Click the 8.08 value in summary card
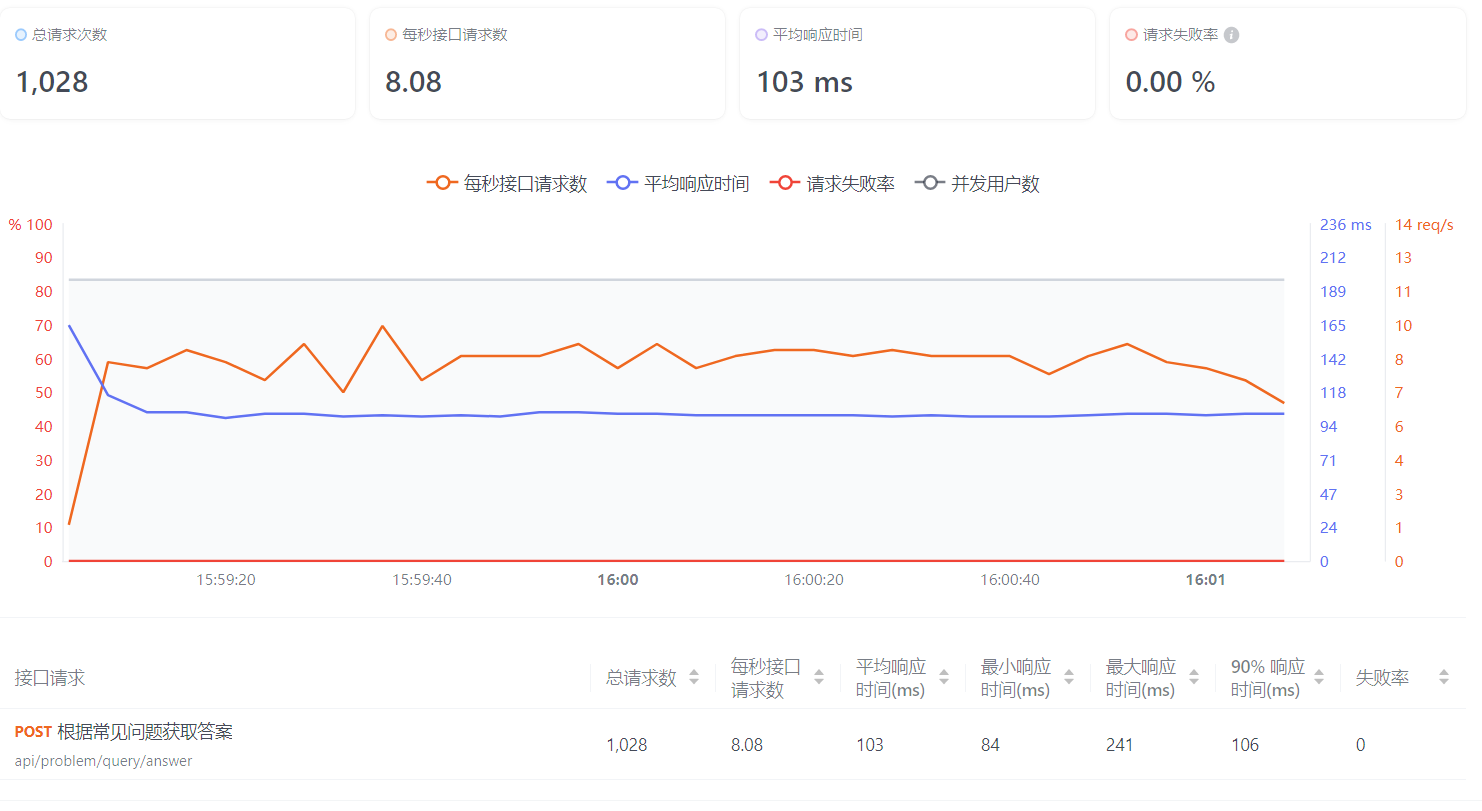The width and height of the screenshot is (1482, 811). click(414, 82)
